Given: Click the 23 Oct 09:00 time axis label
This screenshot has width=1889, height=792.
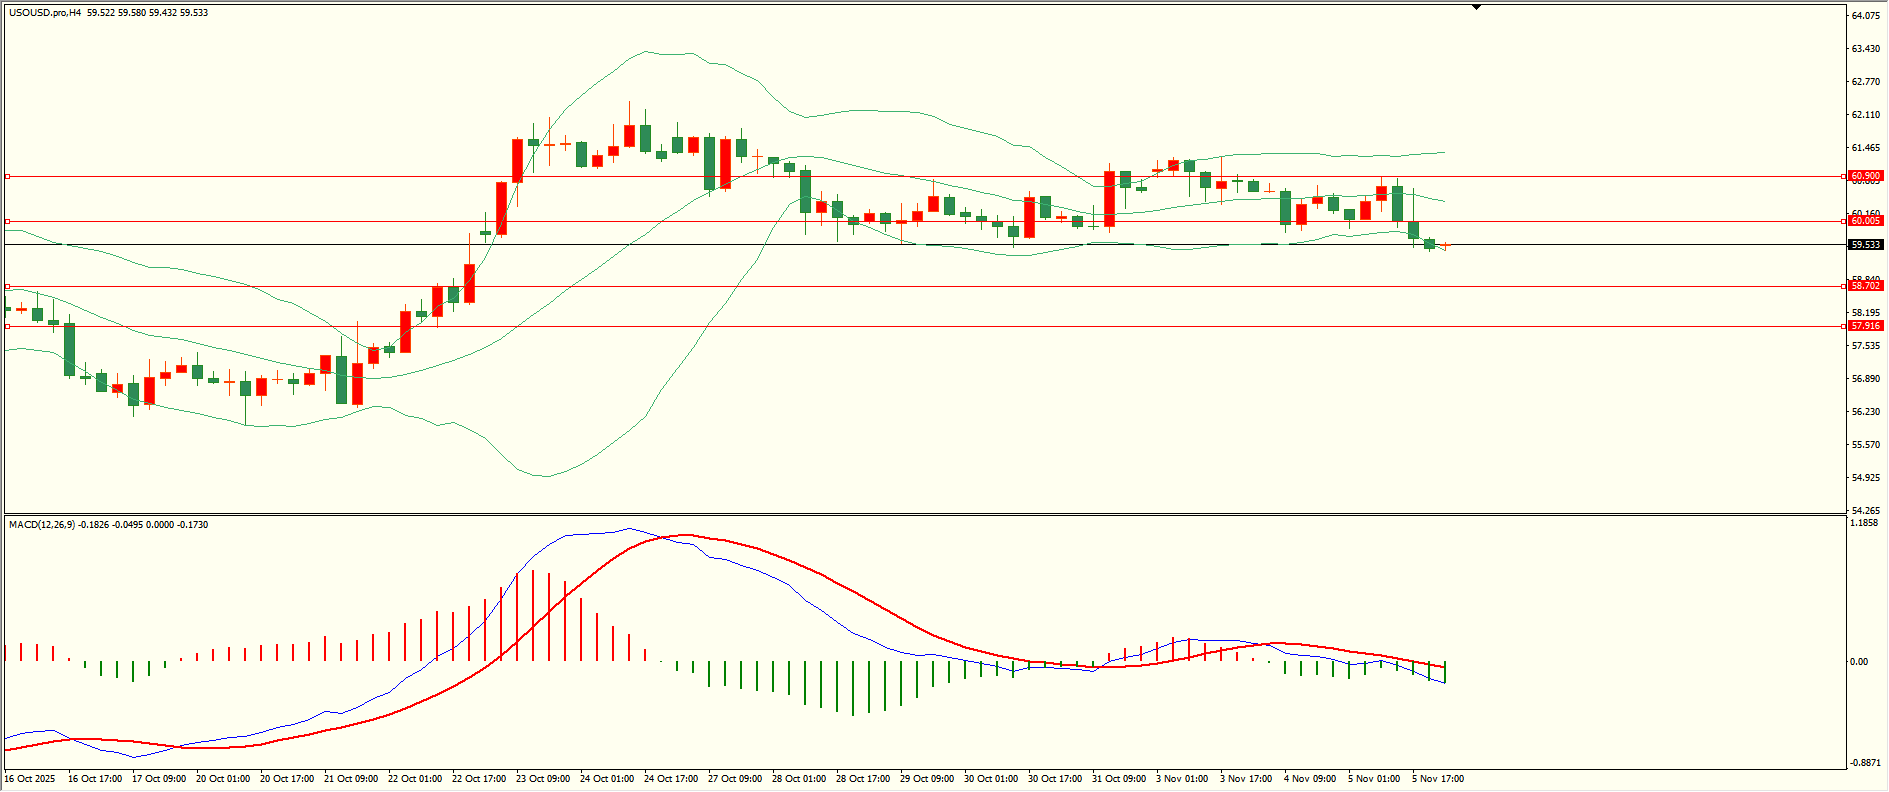Looking at the screenshot, I should [x=543, y=779].
